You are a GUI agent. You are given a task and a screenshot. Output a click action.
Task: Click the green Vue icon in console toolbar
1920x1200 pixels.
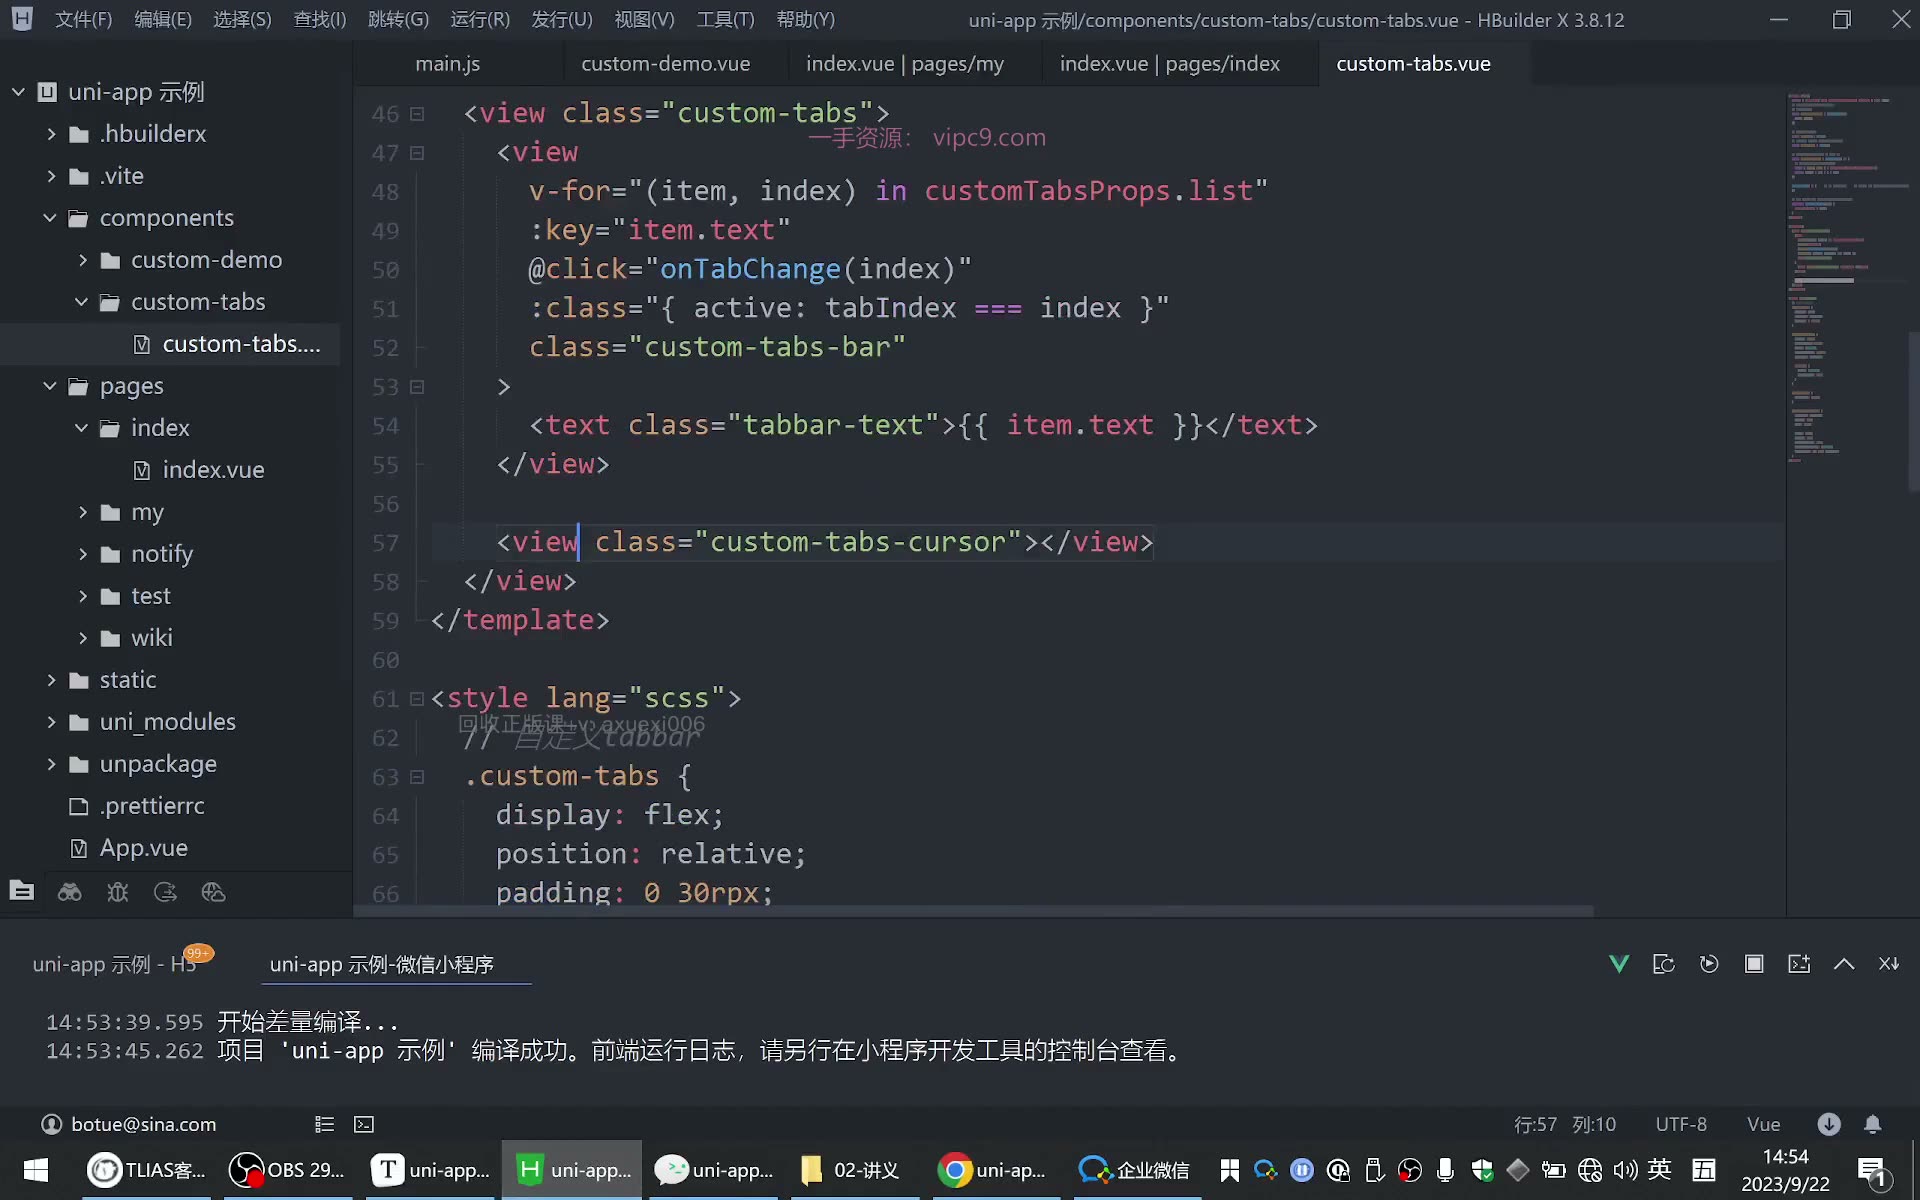click(x=1619, y=964)
